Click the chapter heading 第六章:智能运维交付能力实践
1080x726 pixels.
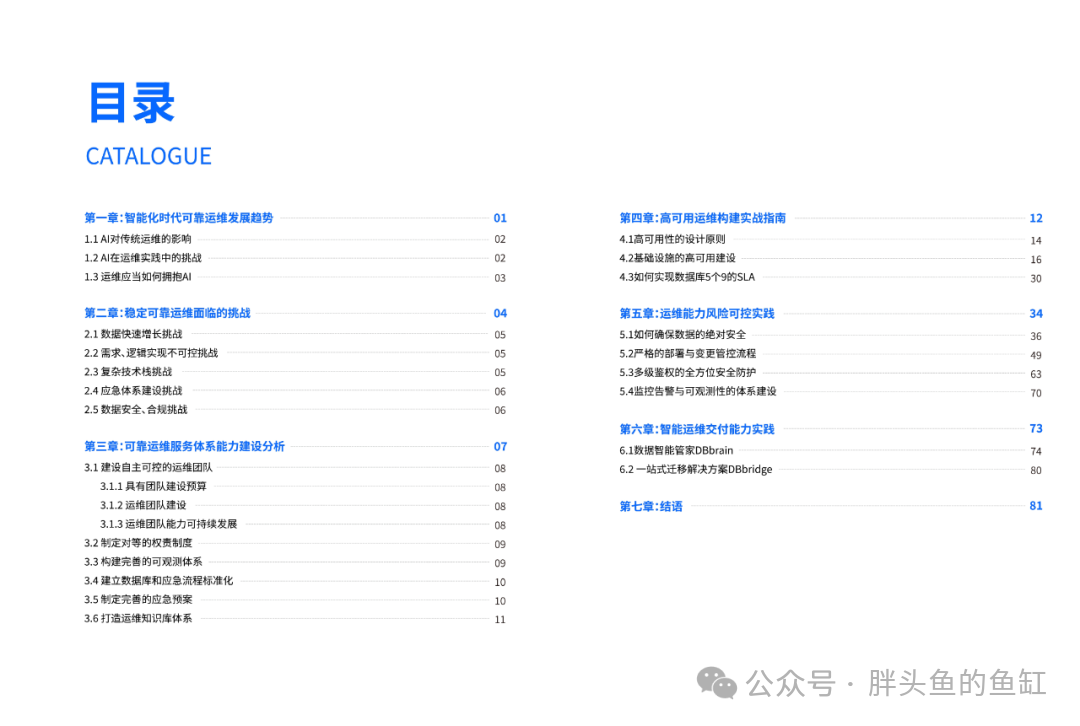tap(697, 430)
